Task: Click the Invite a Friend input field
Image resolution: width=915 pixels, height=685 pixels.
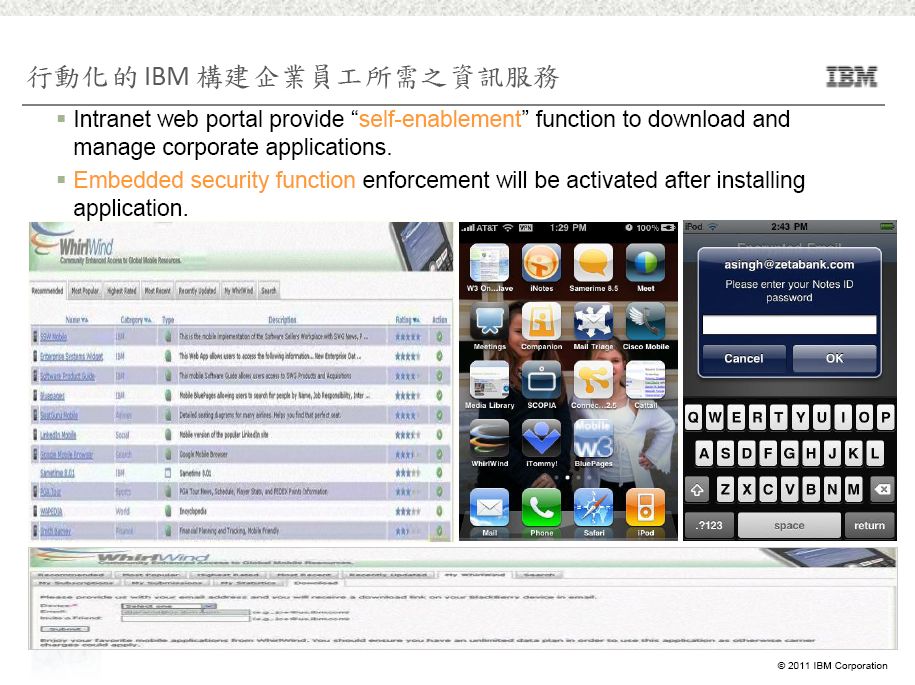Action: pos(185,618)
